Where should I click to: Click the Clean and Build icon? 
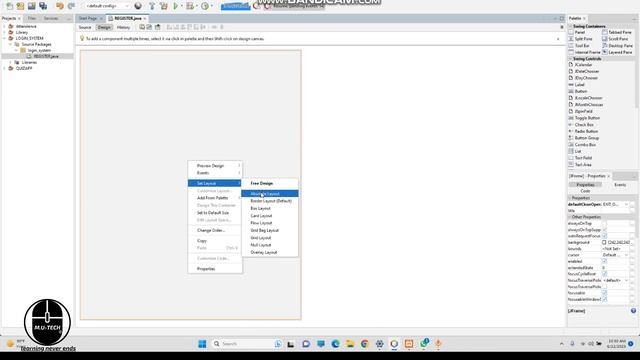pyautogui.click(x=164, y=6)
